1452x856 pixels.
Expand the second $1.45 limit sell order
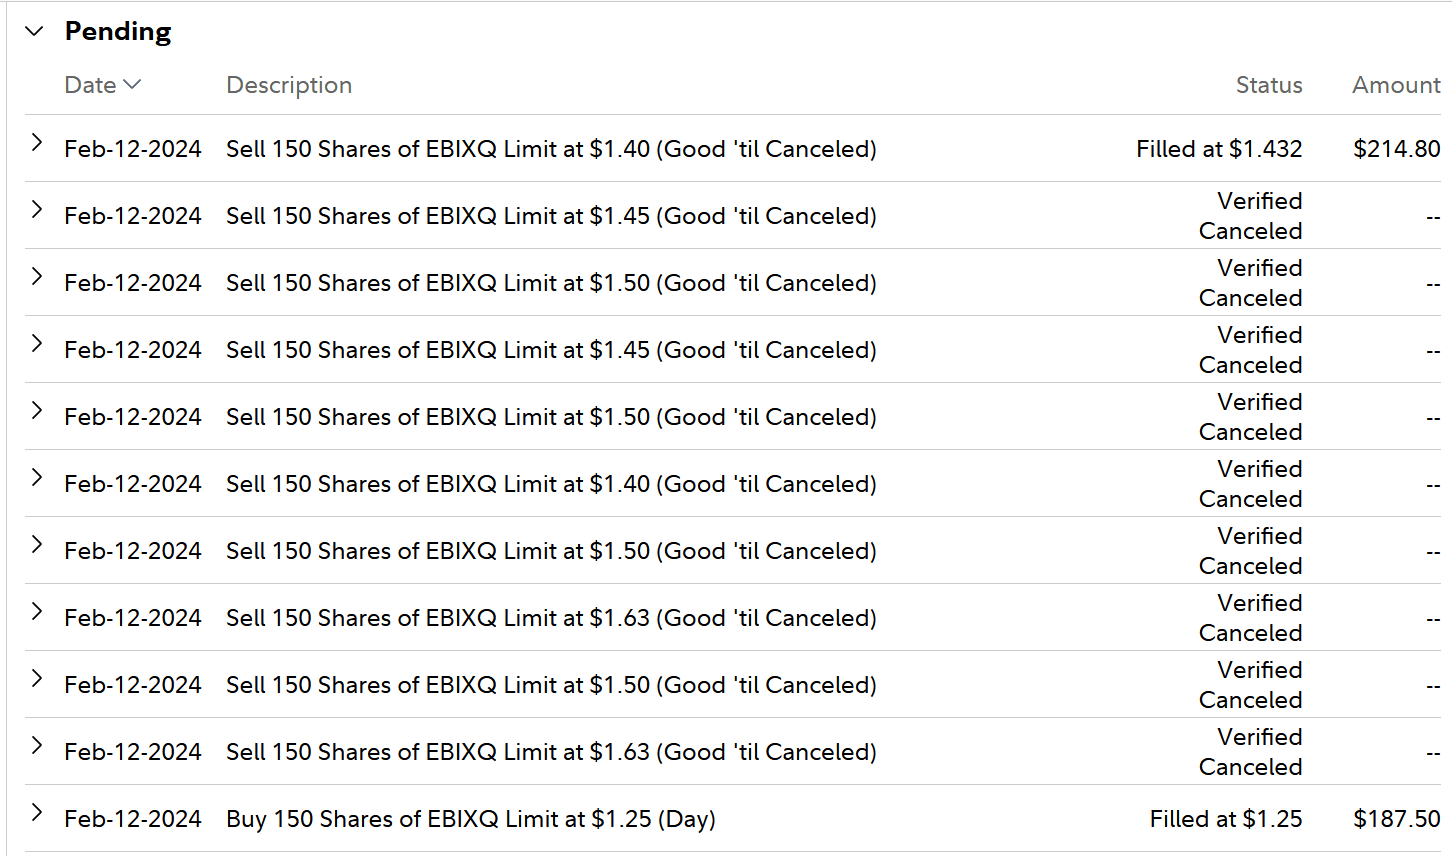(37, 344)
